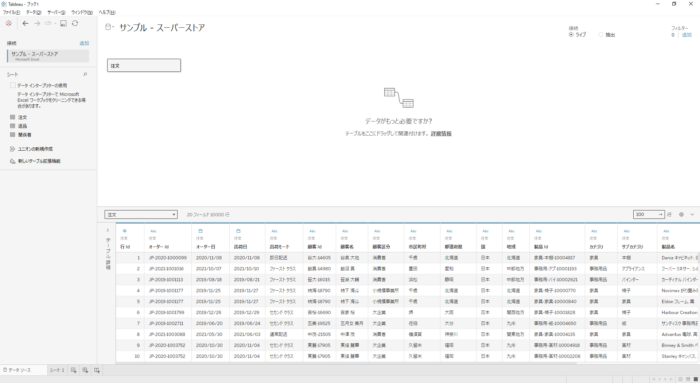
Task: Open the ウィンドウ menu
Action: pos(82,12)
